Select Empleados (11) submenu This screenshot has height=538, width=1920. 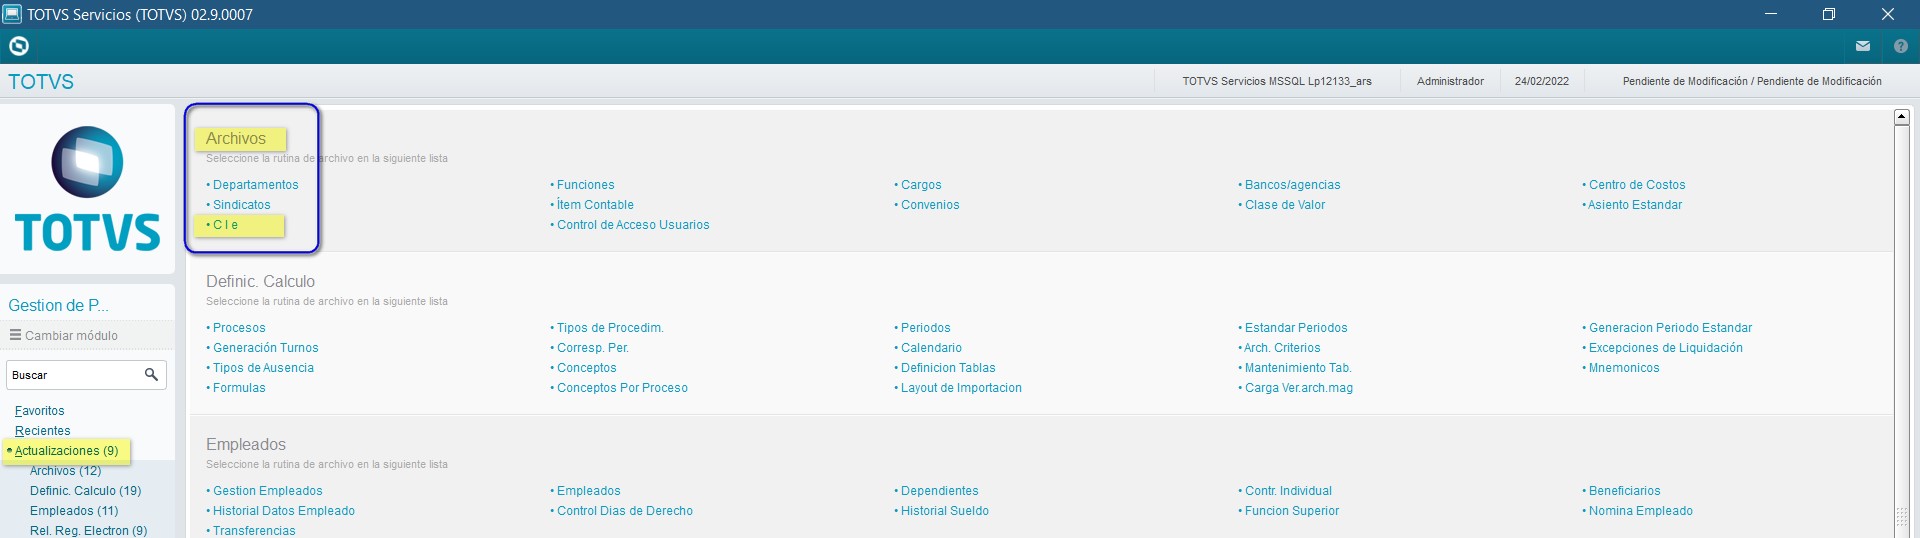tap(74, 511)
